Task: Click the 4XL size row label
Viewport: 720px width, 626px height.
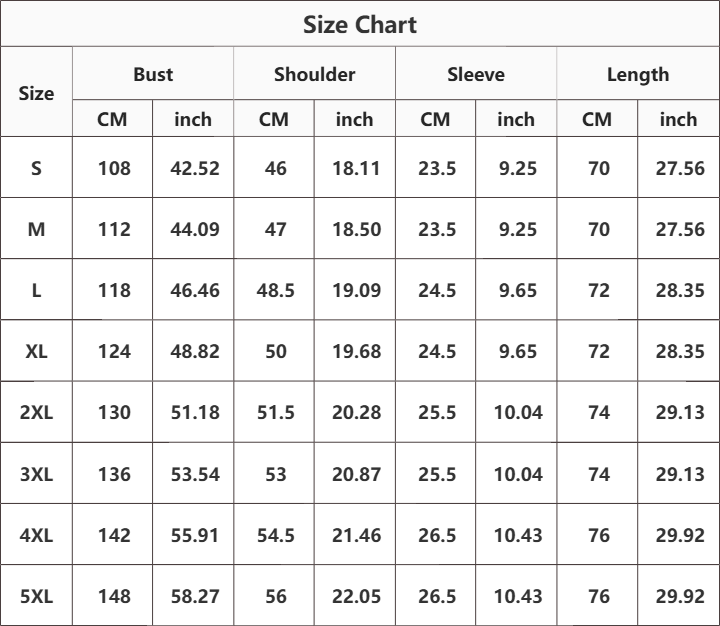Action: tap(36, 535)
